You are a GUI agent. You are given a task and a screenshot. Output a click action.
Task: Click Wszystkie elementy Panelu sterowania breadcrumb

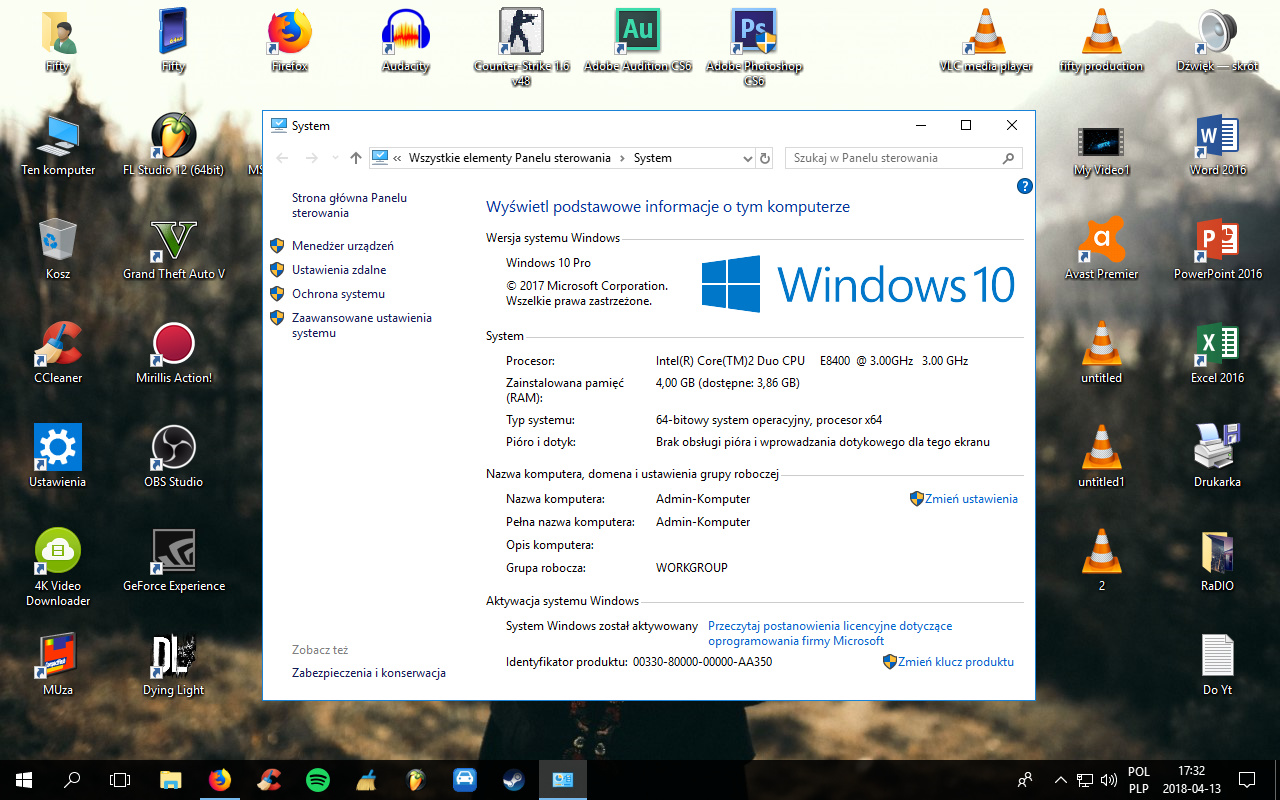click(x=510, y=158)
